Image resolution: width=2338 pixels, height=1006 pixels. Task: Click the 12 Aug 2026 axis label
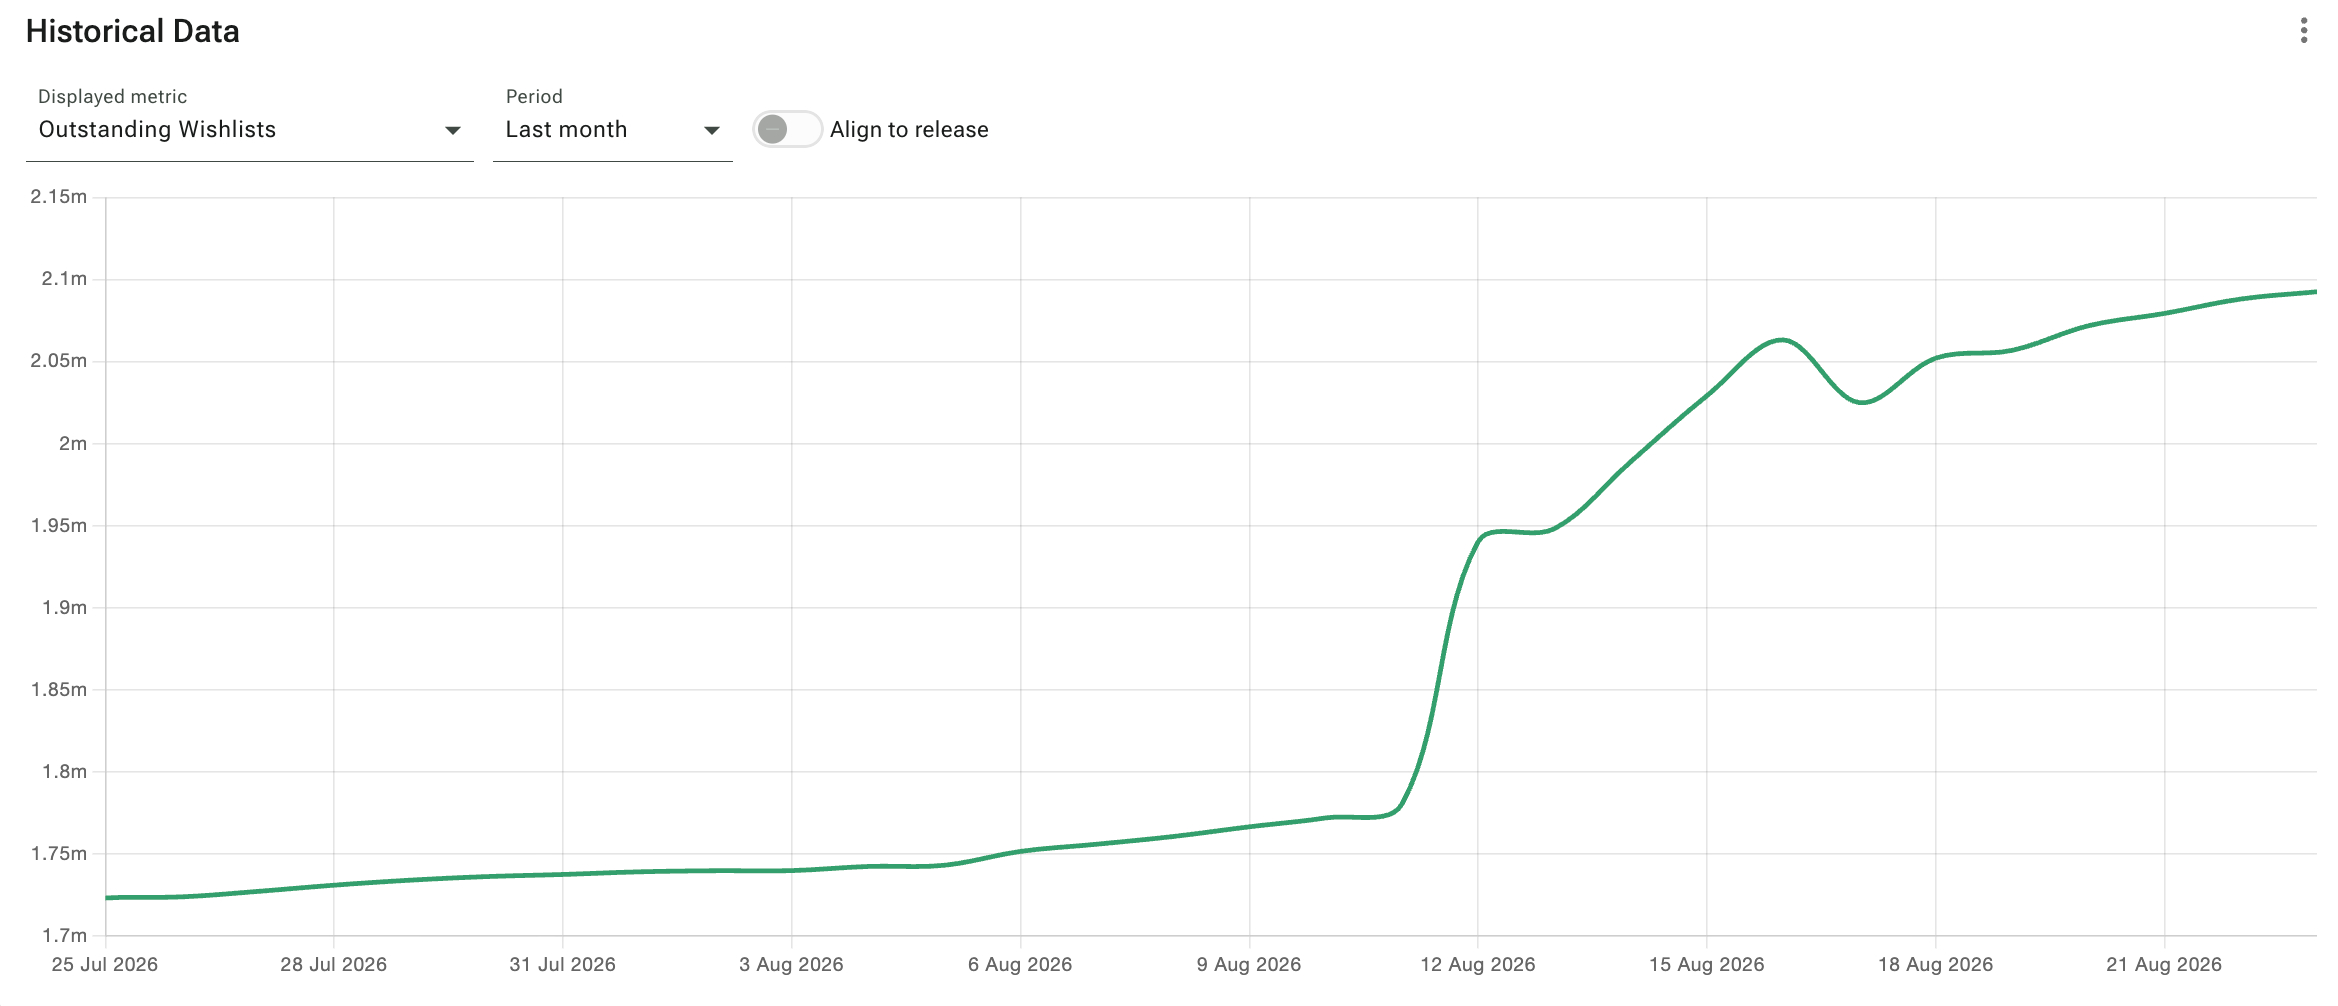click(x=1478, y=965)
